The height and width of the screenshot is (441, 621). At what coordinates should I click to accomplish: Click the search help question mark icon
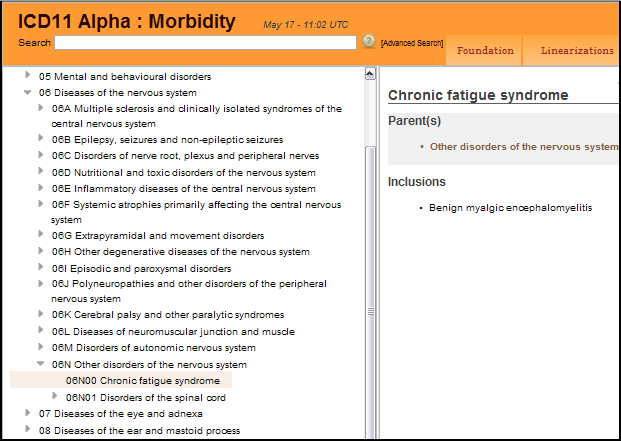369,42
